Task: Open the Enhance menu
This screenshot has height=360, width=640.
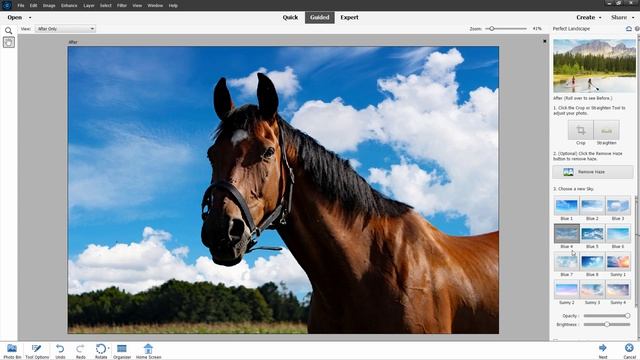Action: click(69, 6)
